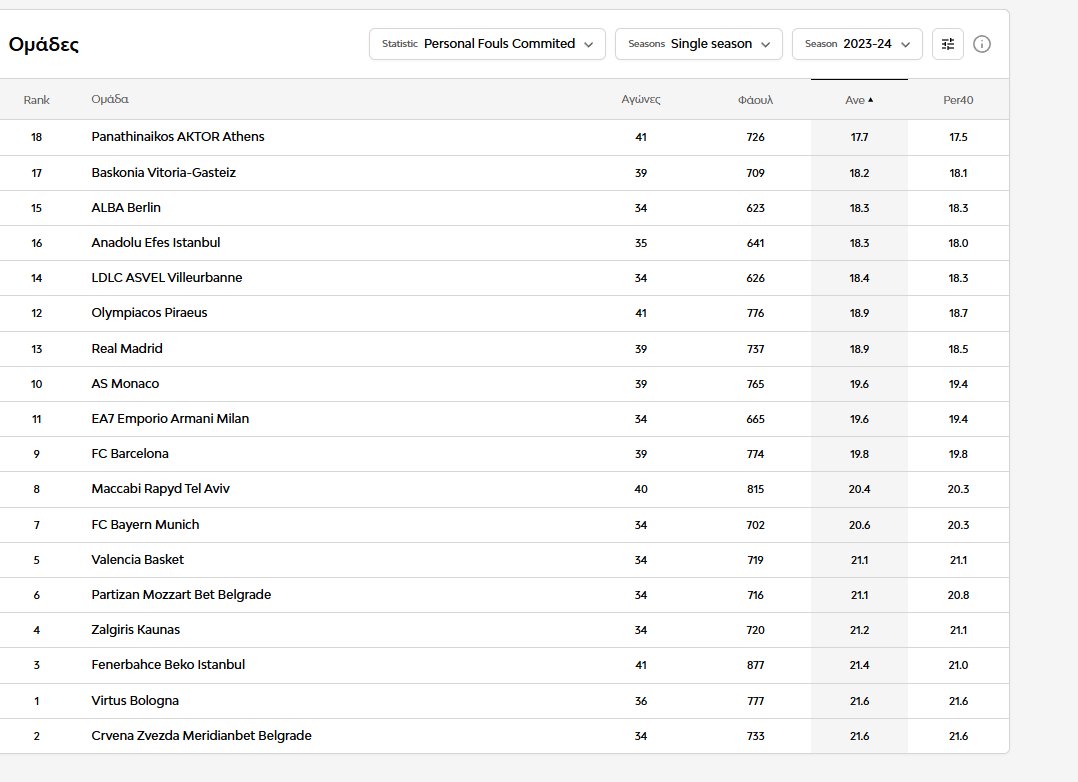Image resolution: width=1078 pixels, height=782 pixels.
Task: Select Fenerbahce Per40 value 21.0
Action: 958,665
